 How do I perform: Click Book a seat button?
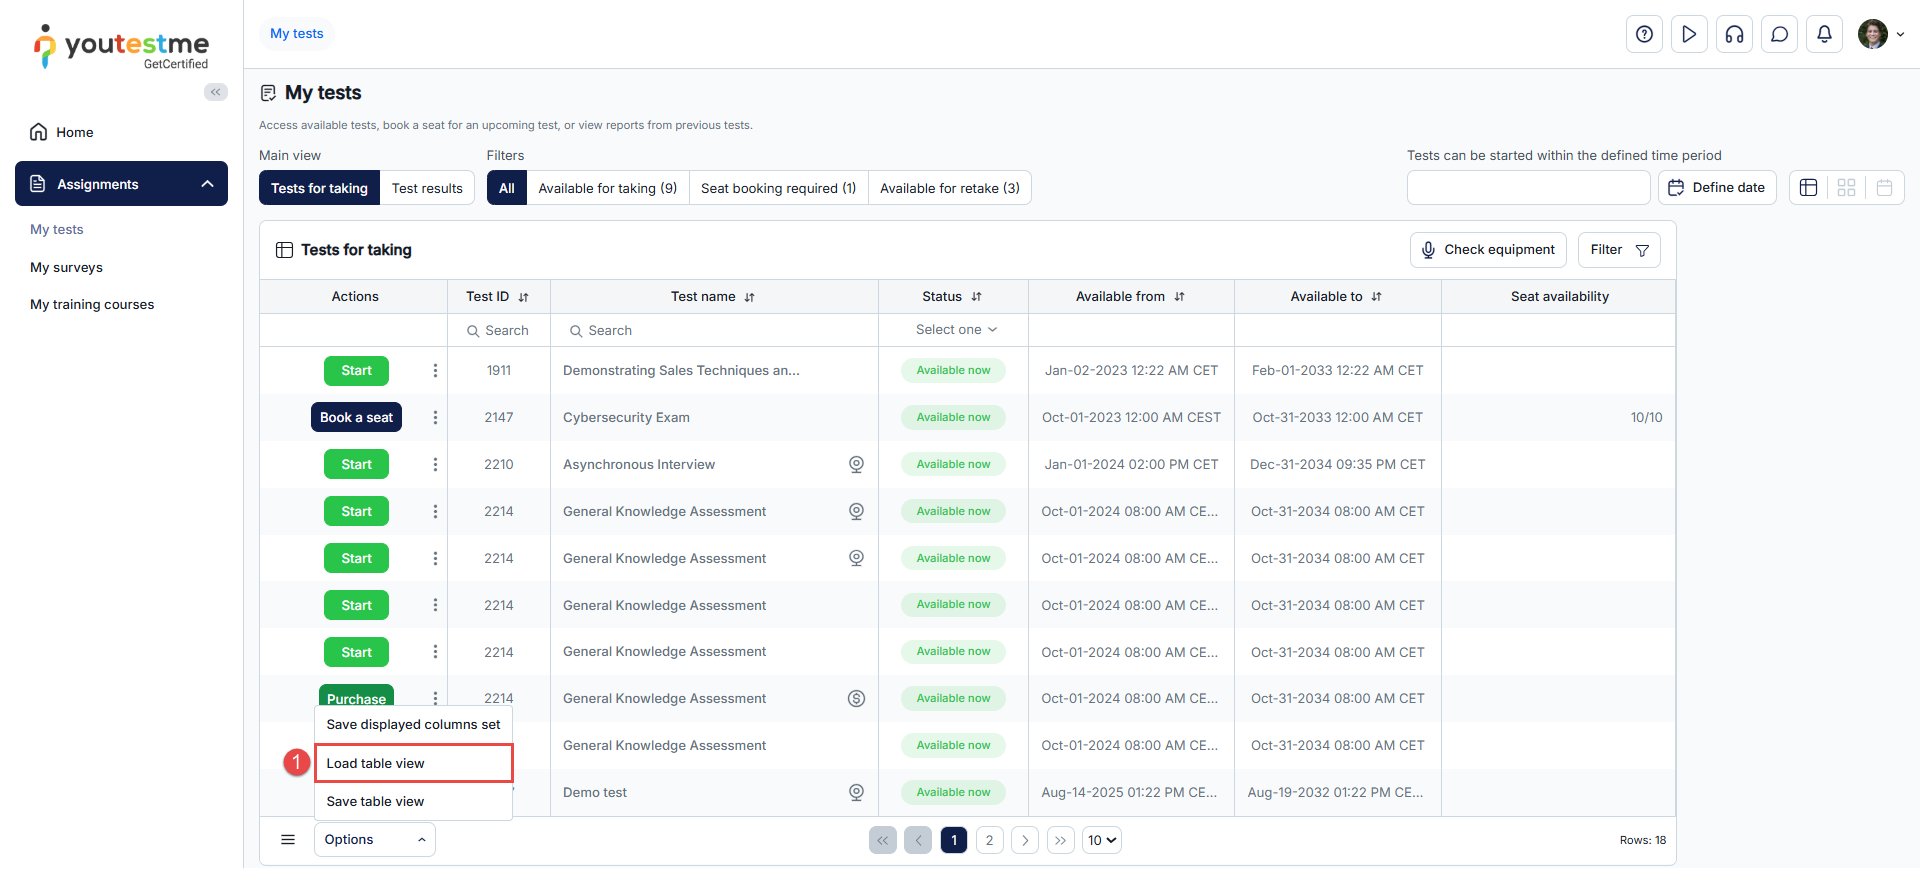coord(356,418)
